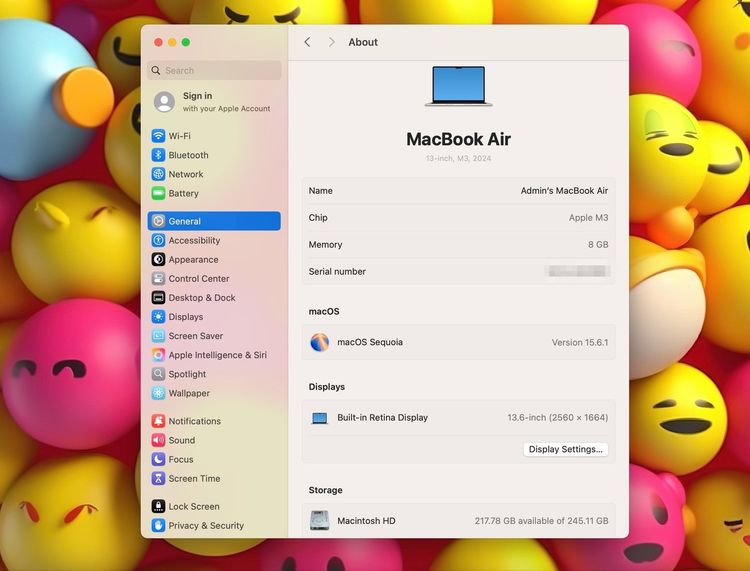Open Display Settings… button

[x=565, y=449]
